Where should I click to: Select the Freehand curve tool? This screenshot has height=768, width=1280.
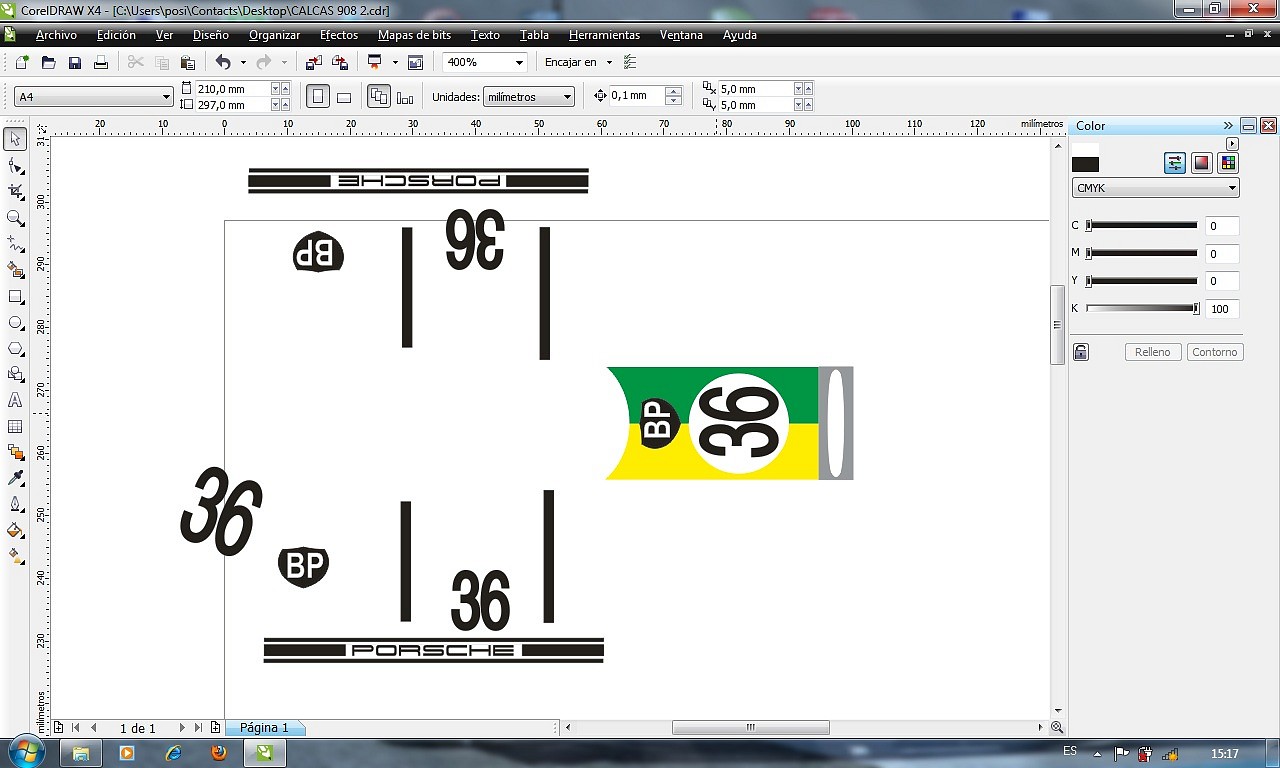coord(15,243)
